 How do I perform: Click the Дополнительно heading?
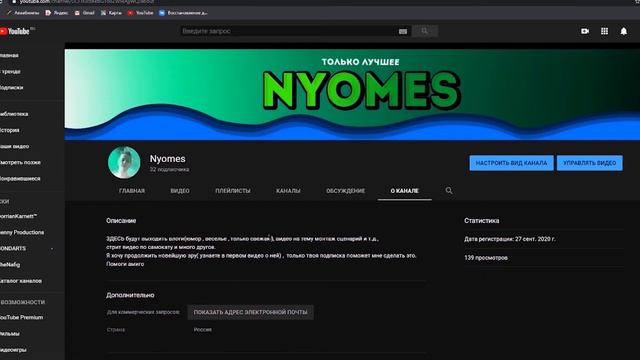pyautogui.click(x=130, y=295)
